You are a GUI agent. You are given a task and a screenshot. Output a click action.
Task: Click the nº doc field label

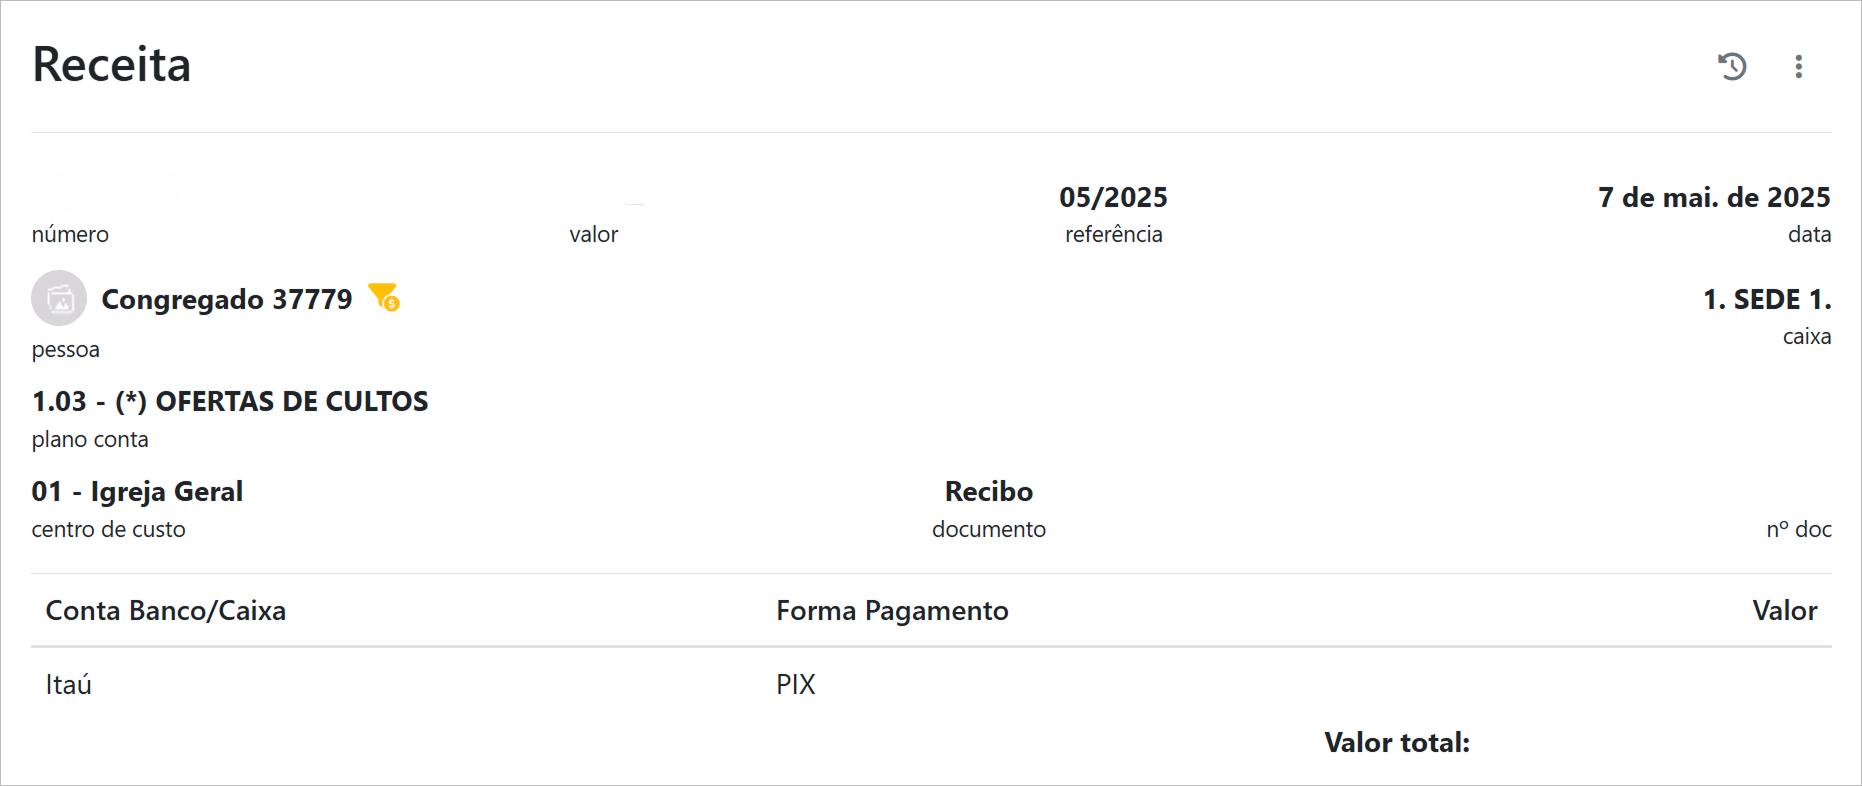1798,529
